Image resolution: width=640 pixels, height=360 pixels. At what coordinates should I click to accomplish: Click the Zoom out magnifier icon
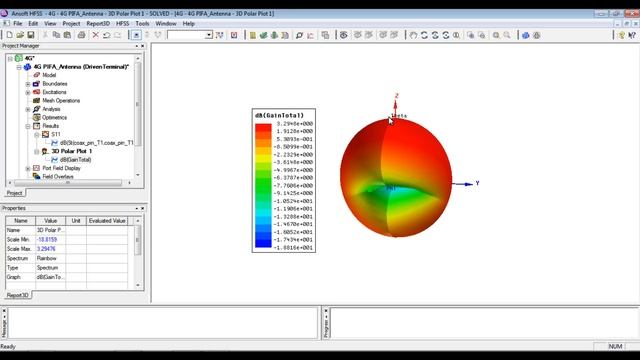point(507,36)
